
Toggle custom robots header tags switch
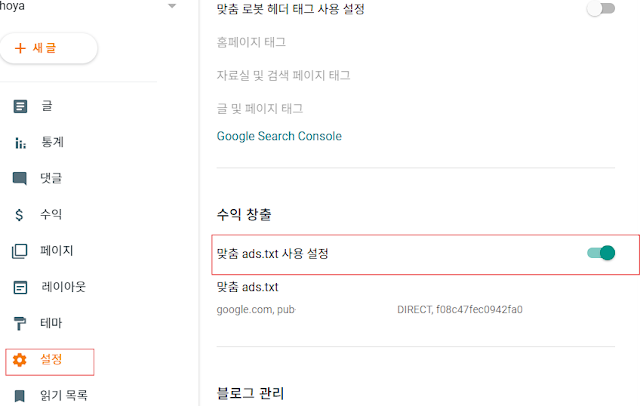pos(600,9)
